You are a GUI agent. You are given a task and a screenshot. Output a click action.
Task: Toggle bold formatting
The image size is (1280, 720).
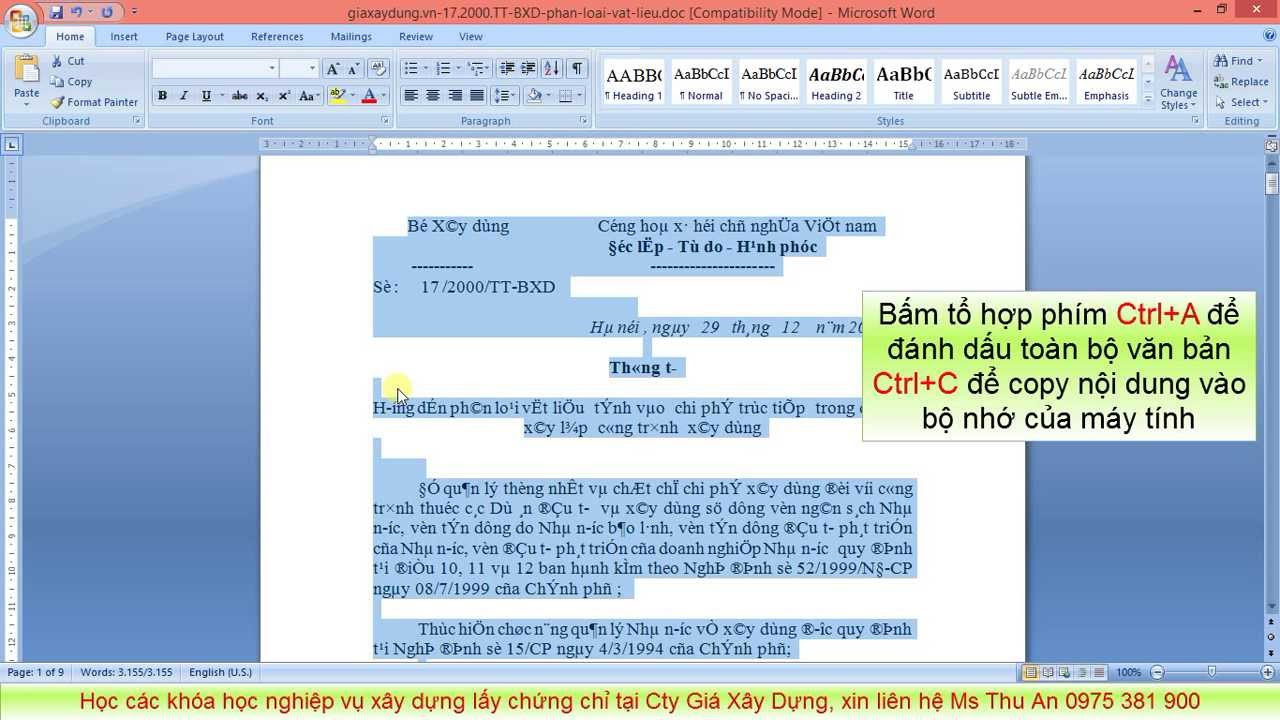[x=162, y=96]
